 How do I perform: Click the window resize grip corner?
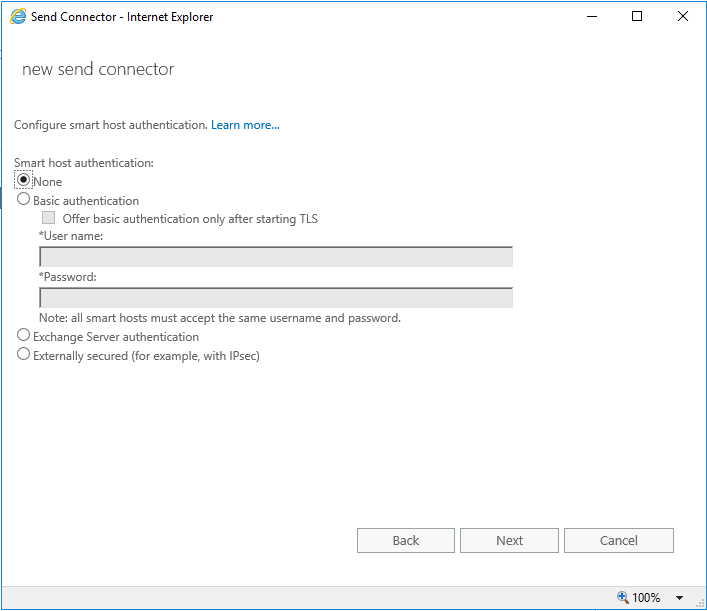(x=700, y=603)
